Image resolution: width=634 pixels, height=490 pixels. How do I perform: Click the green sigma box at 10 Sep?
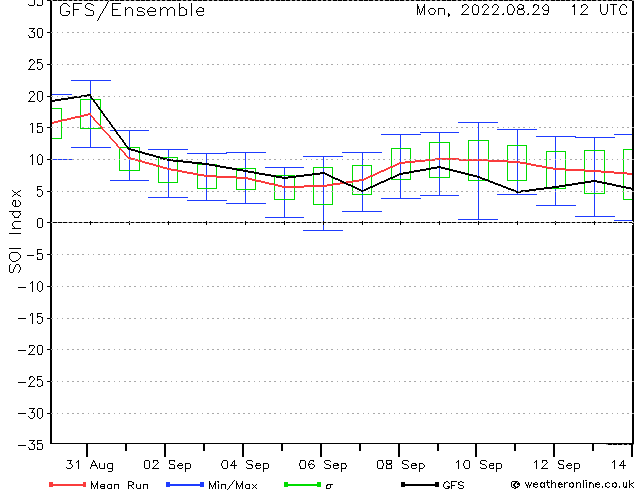pyautogui.click(x=478, y=160)
